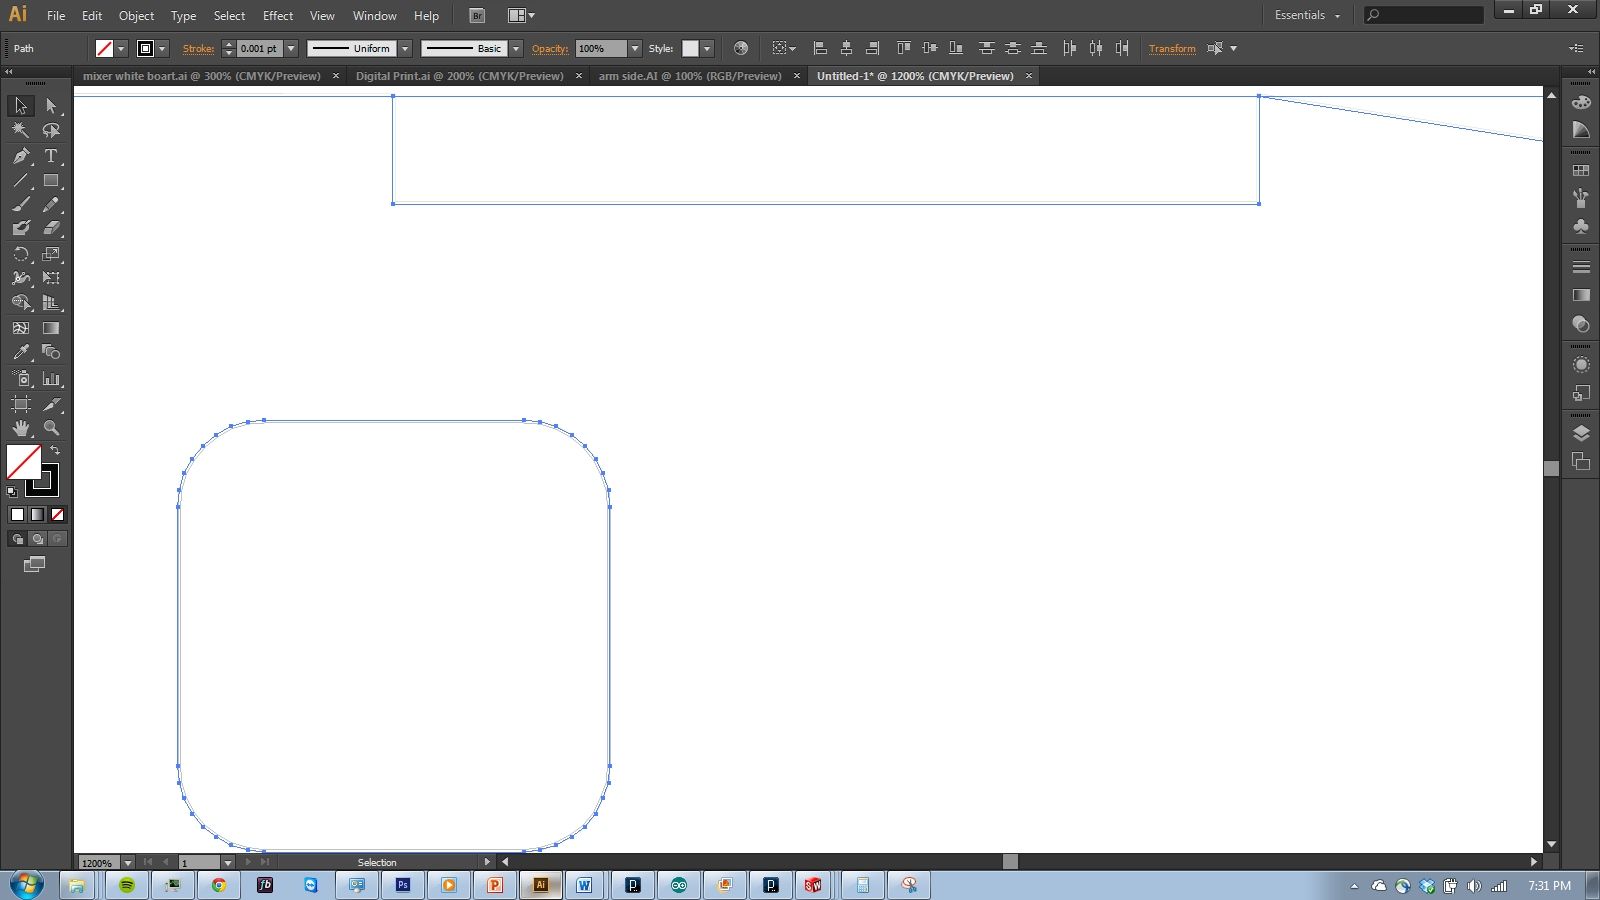1600x900 pixels.
Task: Select the Rectangle tool
Action: [51, 181]
